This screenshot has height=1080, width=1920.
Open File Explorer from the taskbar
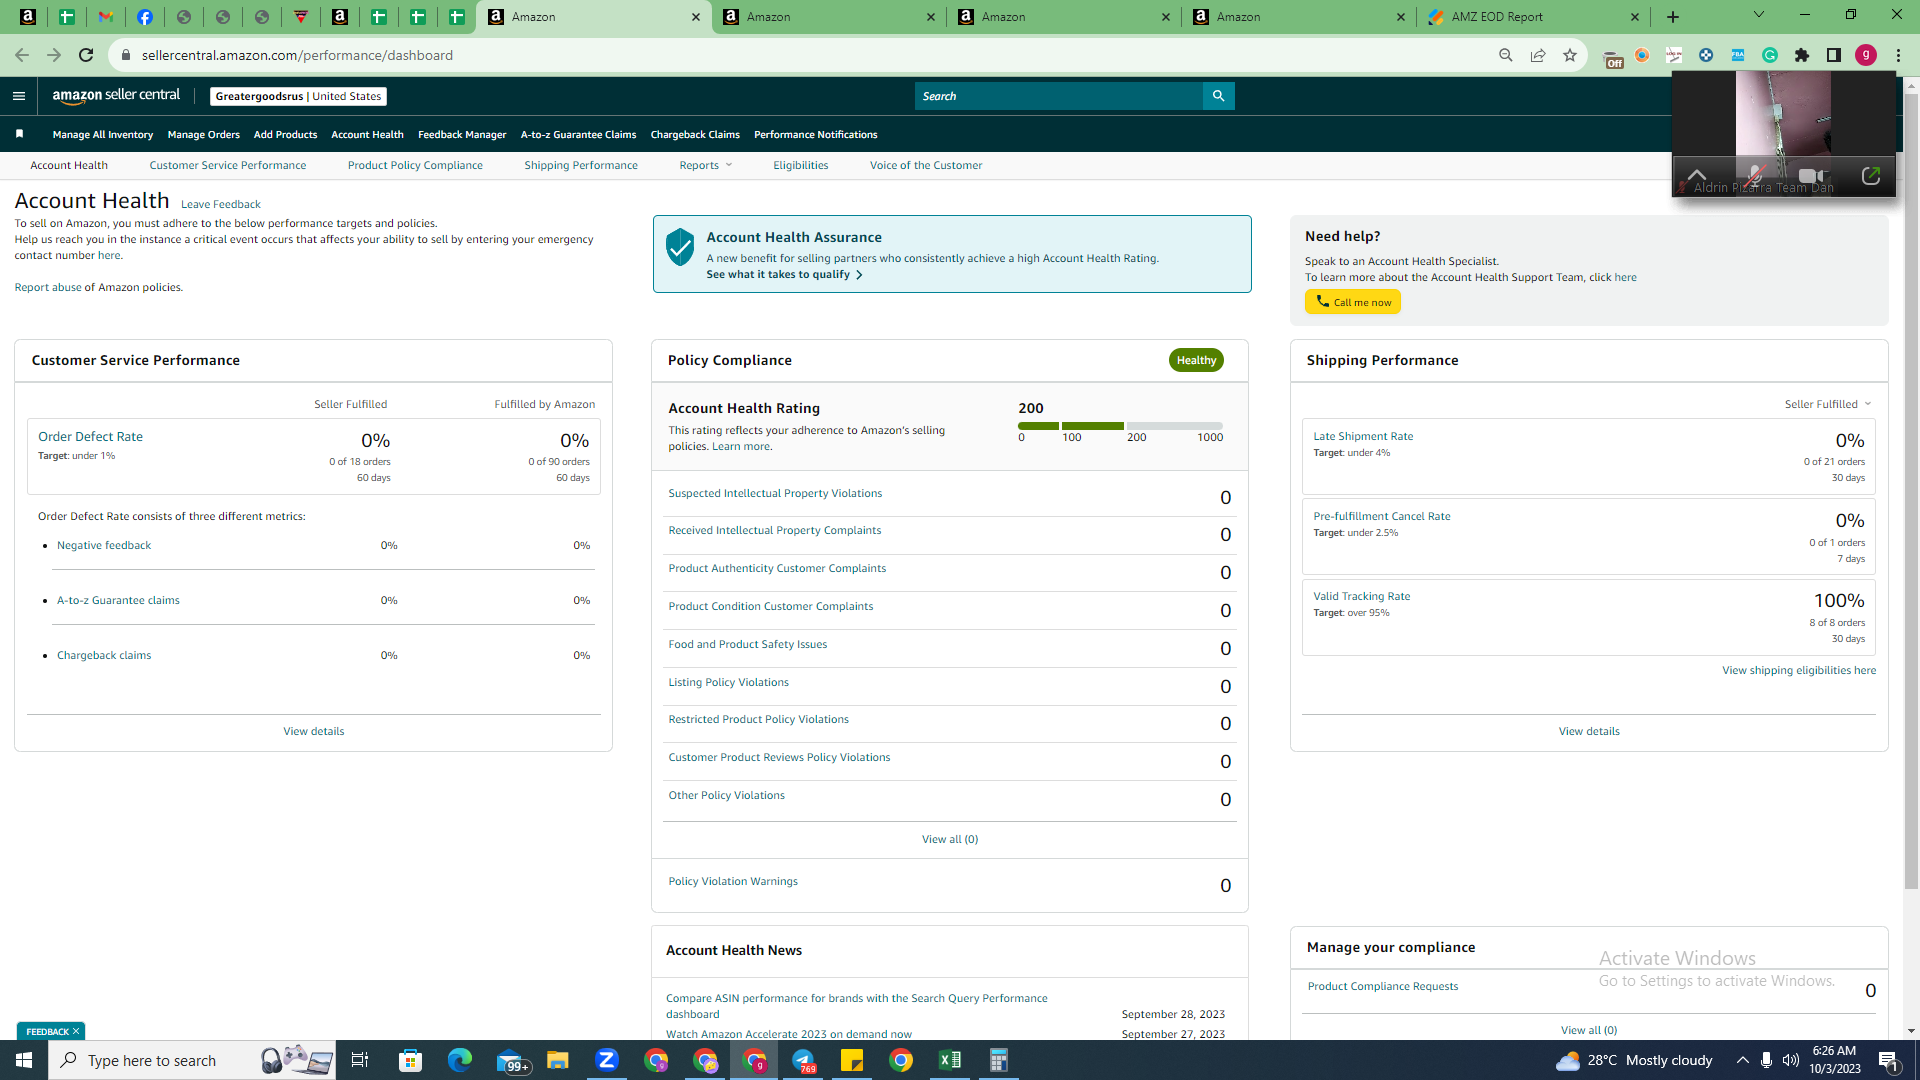(x=557, y=1060)
